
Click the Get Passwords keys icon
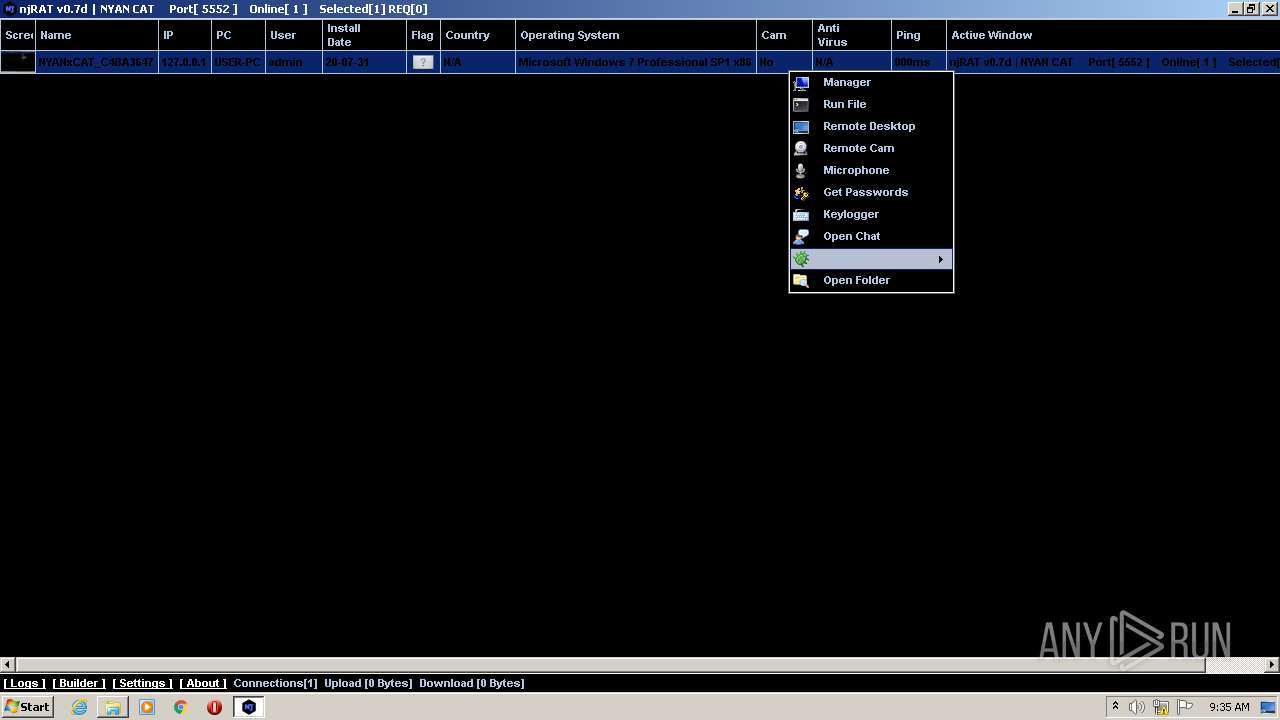coord(801,193)
